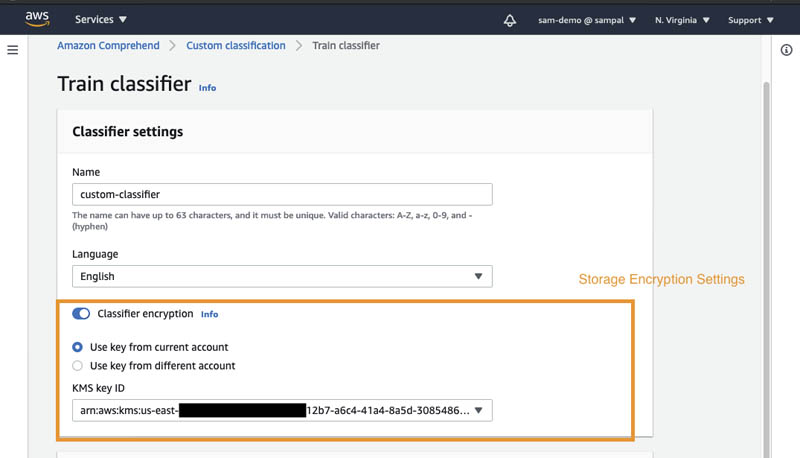Open the notifications bell icon
Viewport: 800px width, 458px height.
[510, 20]
